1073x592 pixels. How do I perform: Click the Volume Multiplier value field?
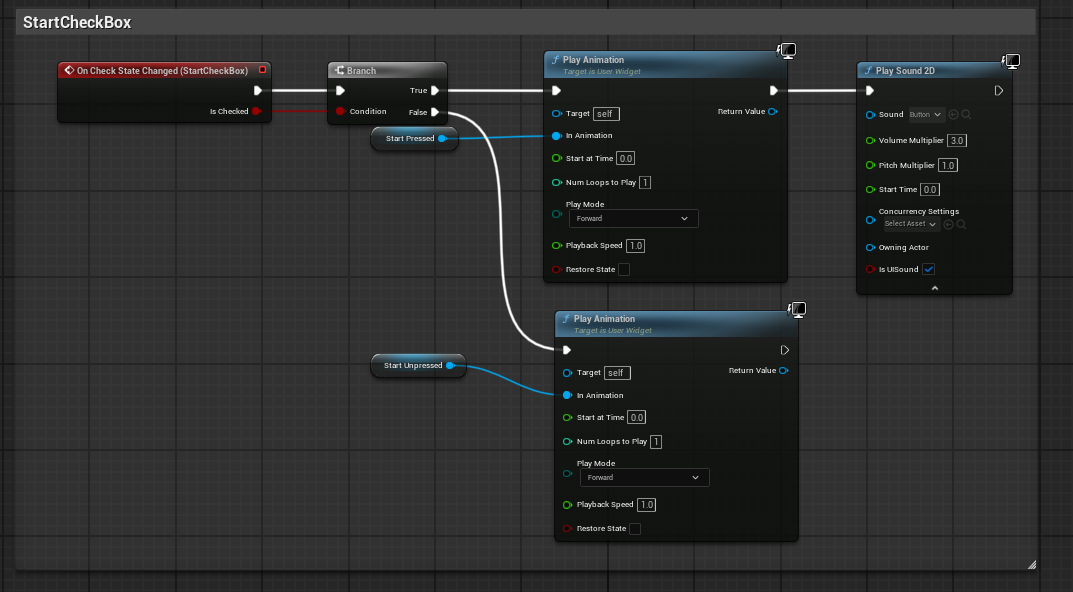pos(957,140)
